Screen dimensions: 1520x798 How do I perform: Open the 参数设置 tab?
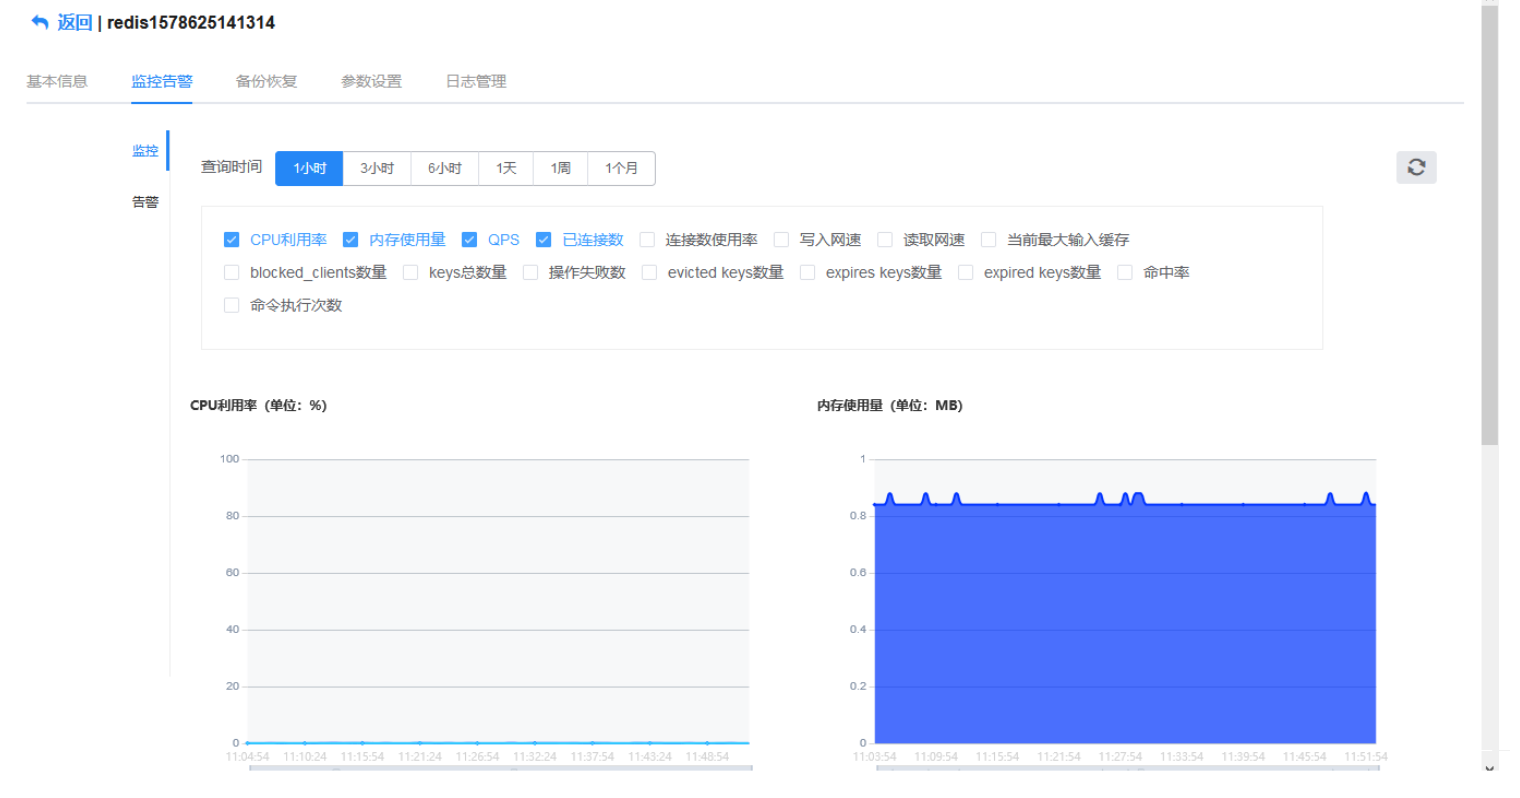tap(371, 81)
